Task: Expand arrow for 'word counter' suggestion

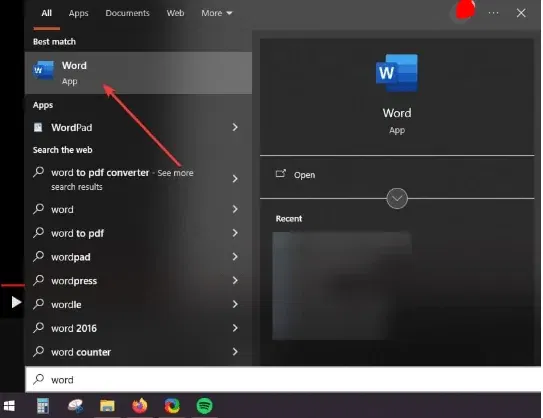Action: tap(235, 352)
